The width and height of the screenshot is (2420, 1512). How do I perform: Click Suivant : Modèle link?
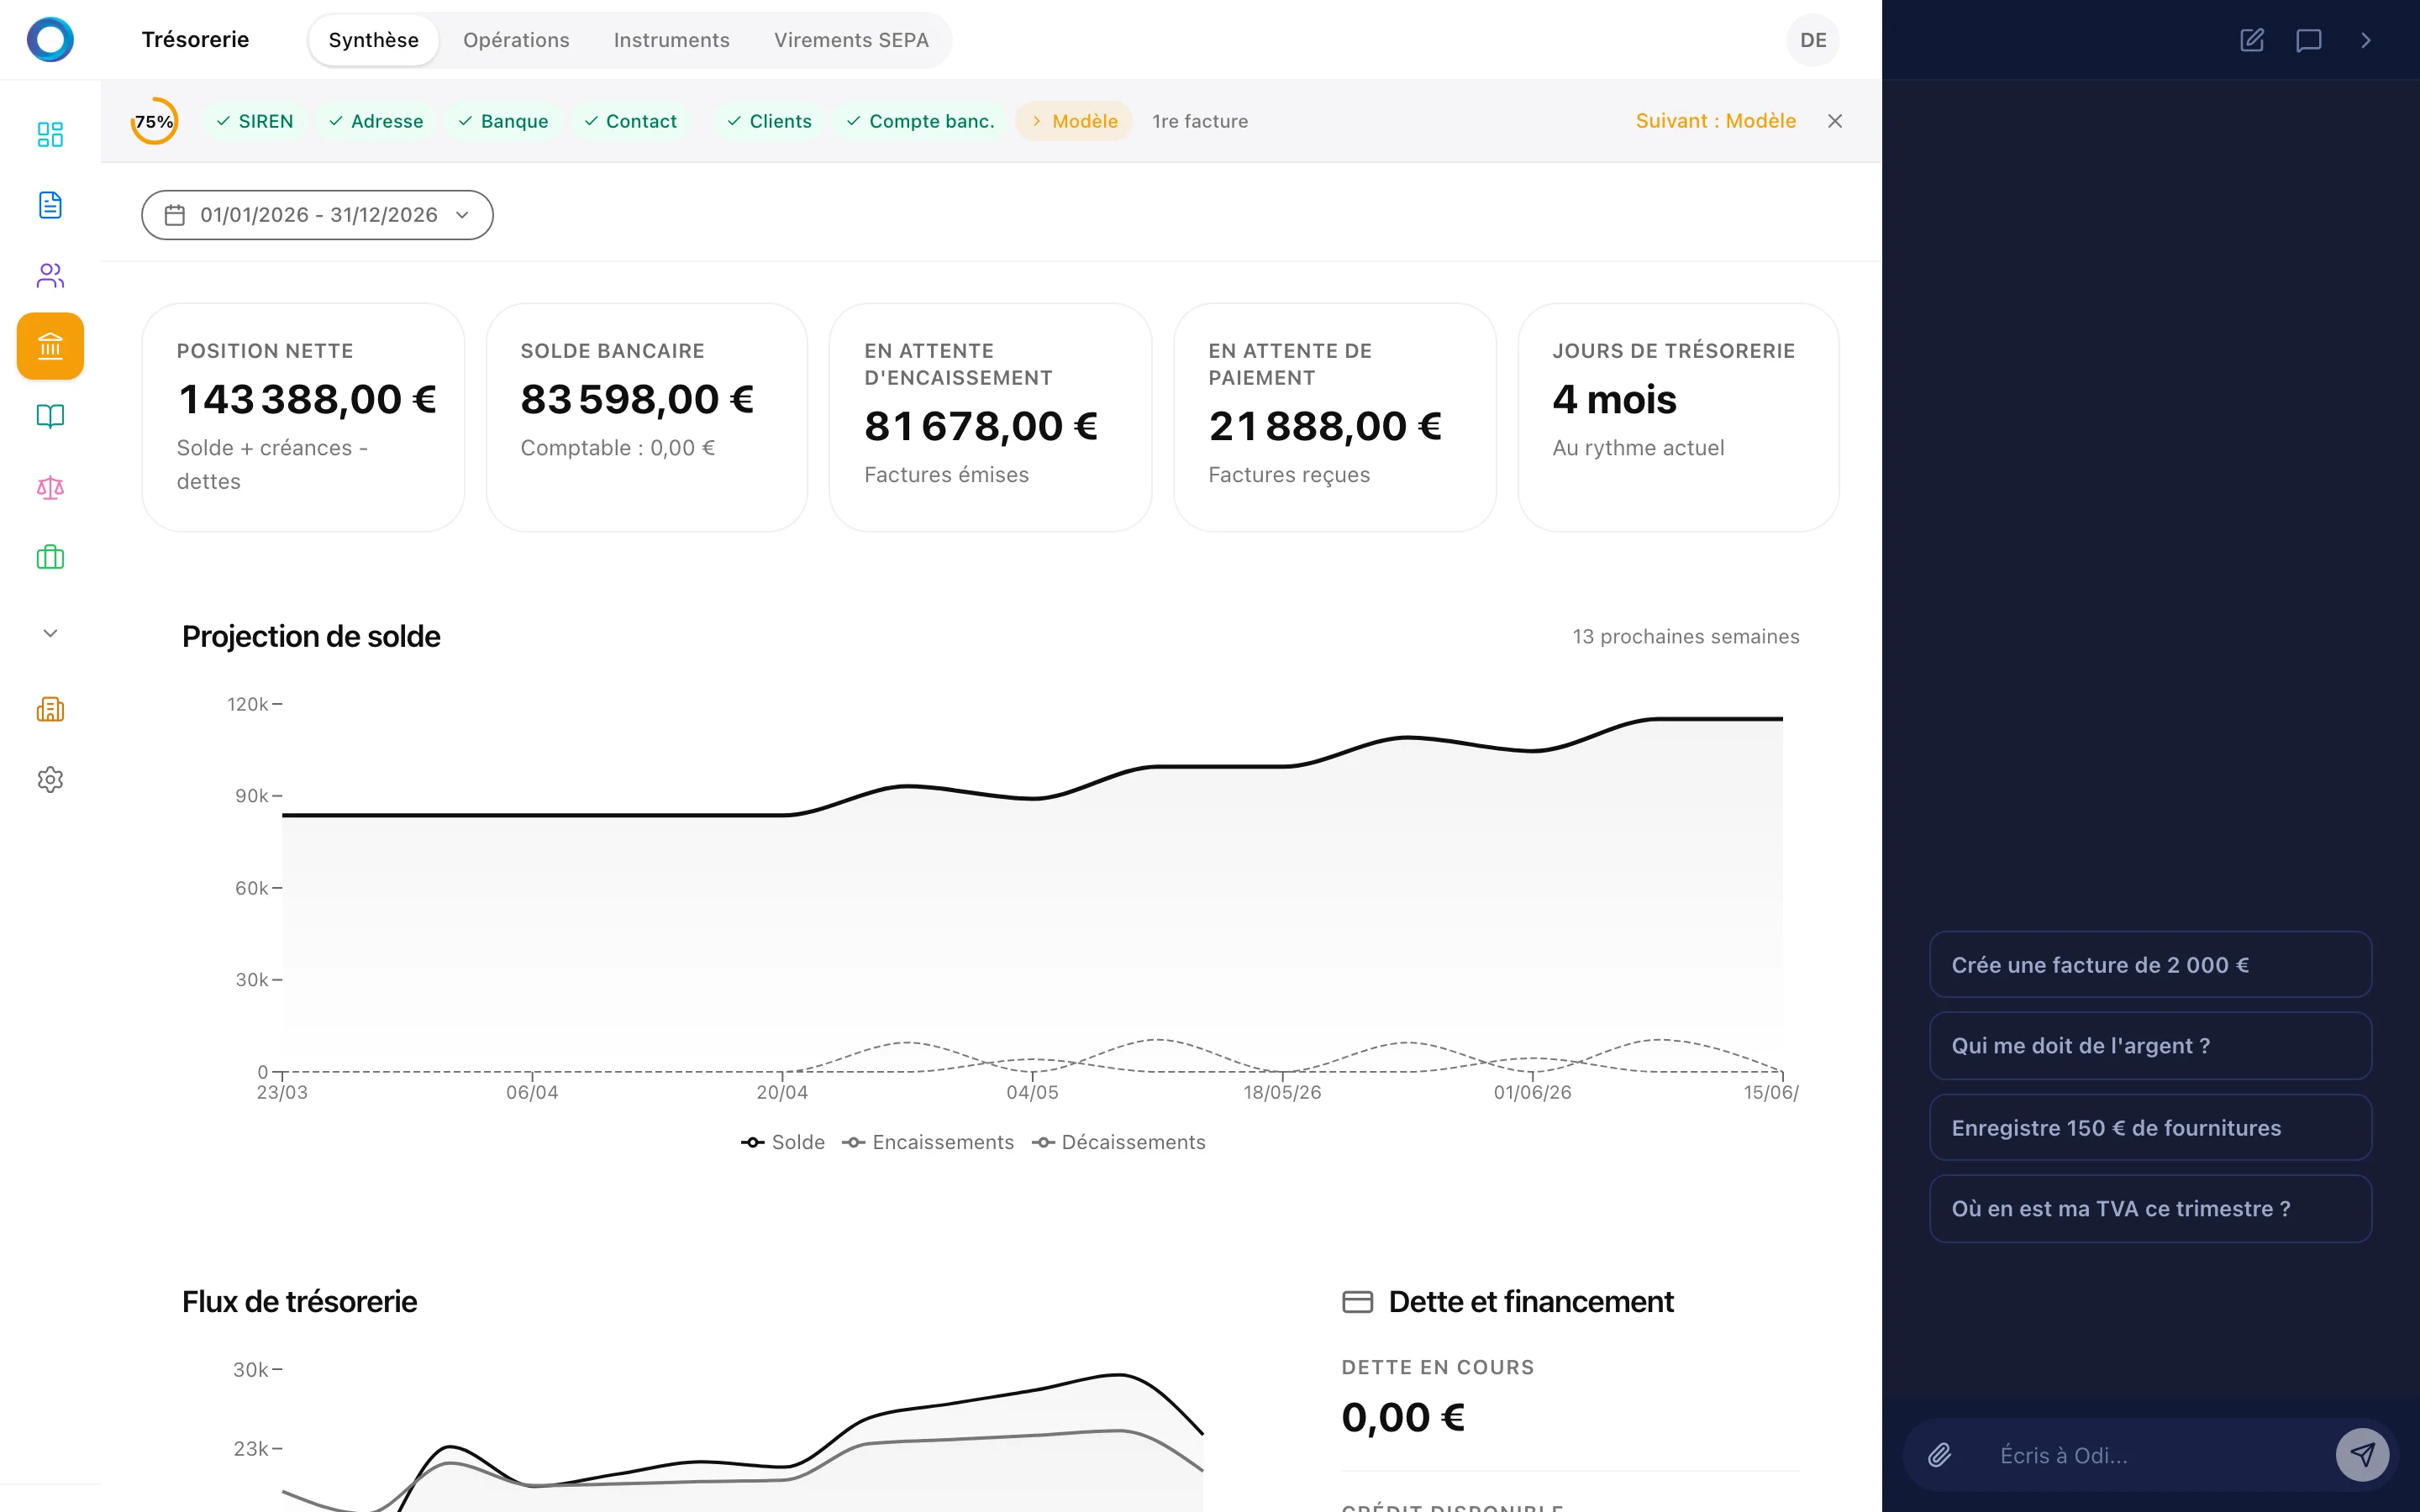point(1715,121)
